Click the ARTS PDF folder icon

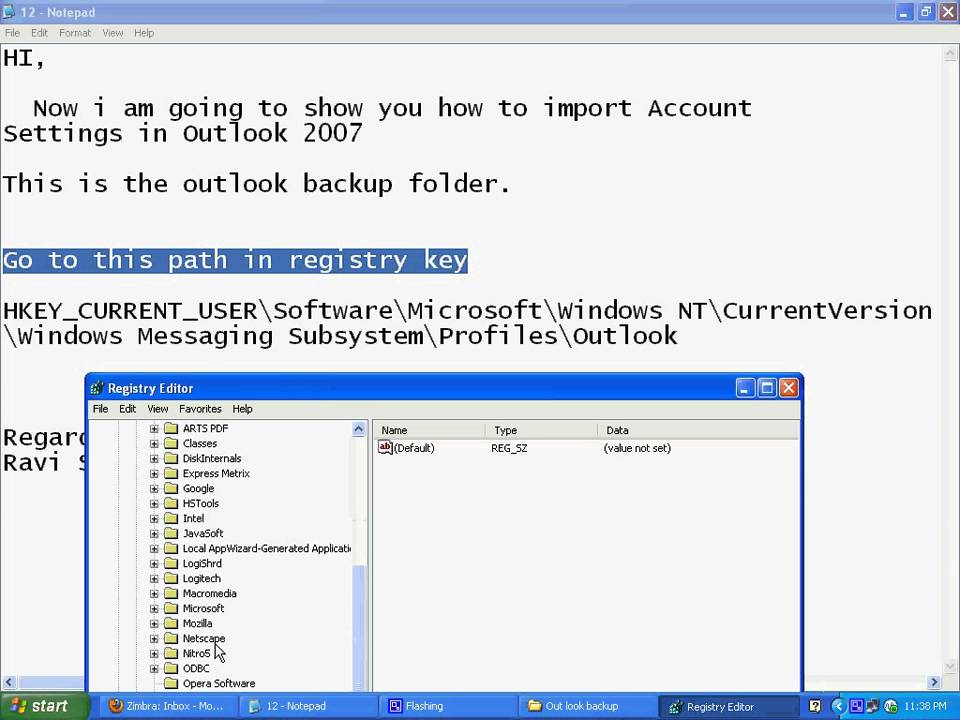(x=171, y=428)
